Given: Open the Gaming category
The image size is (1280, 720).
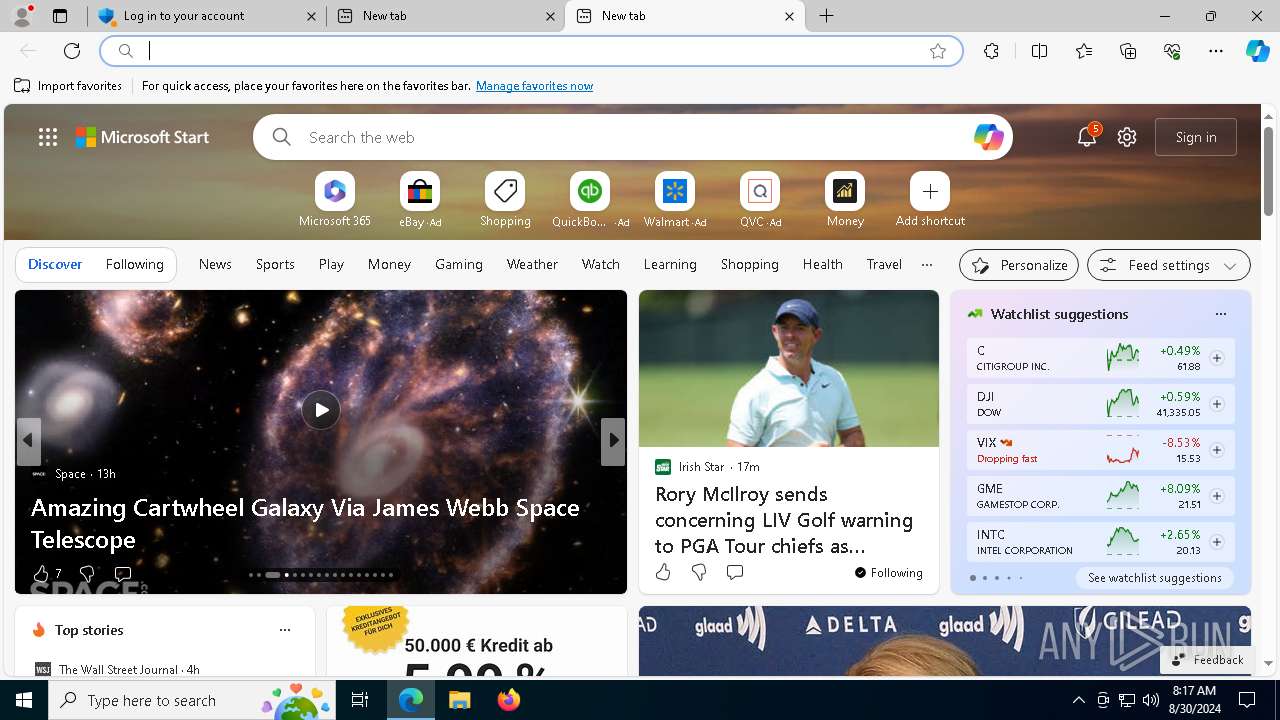Looking at the screenshot, I should click(459, 264).
